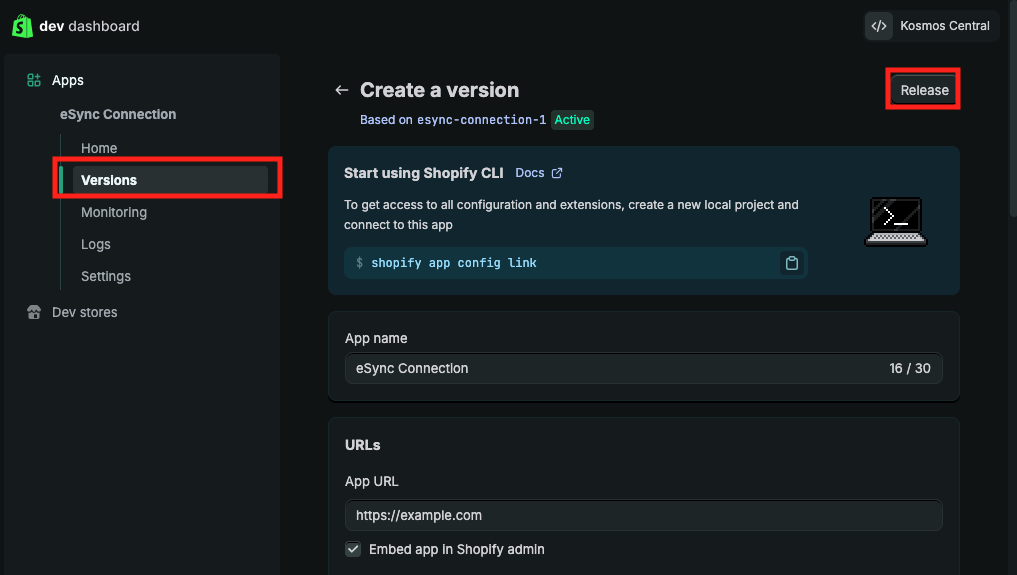1017x575 pixels.
Task: Click the Apps grid icon in sidebar
Action: click(x=34, y=80)
